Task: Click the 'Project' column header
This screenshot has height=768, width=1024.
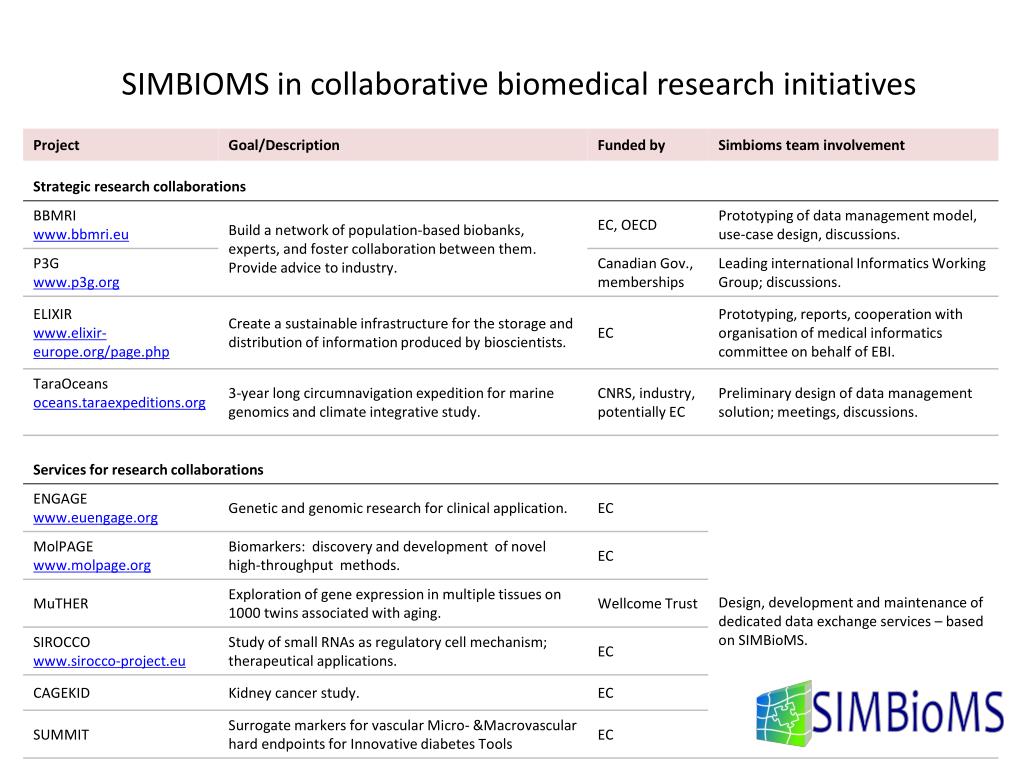Action: (x=56, y=145)
